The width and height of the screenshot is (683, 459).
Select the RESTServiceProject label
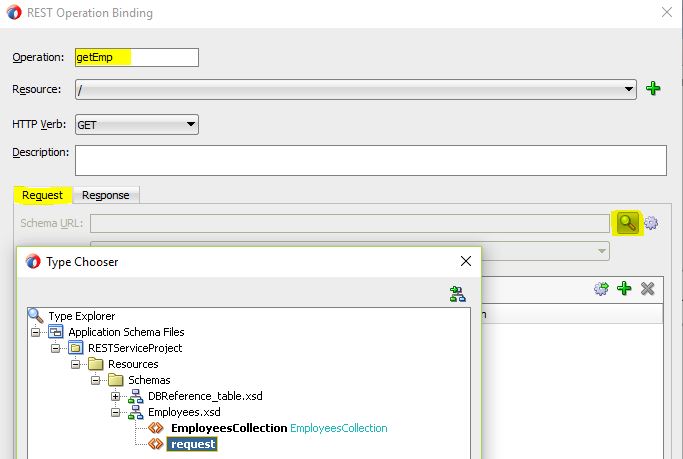click(135, 348)
